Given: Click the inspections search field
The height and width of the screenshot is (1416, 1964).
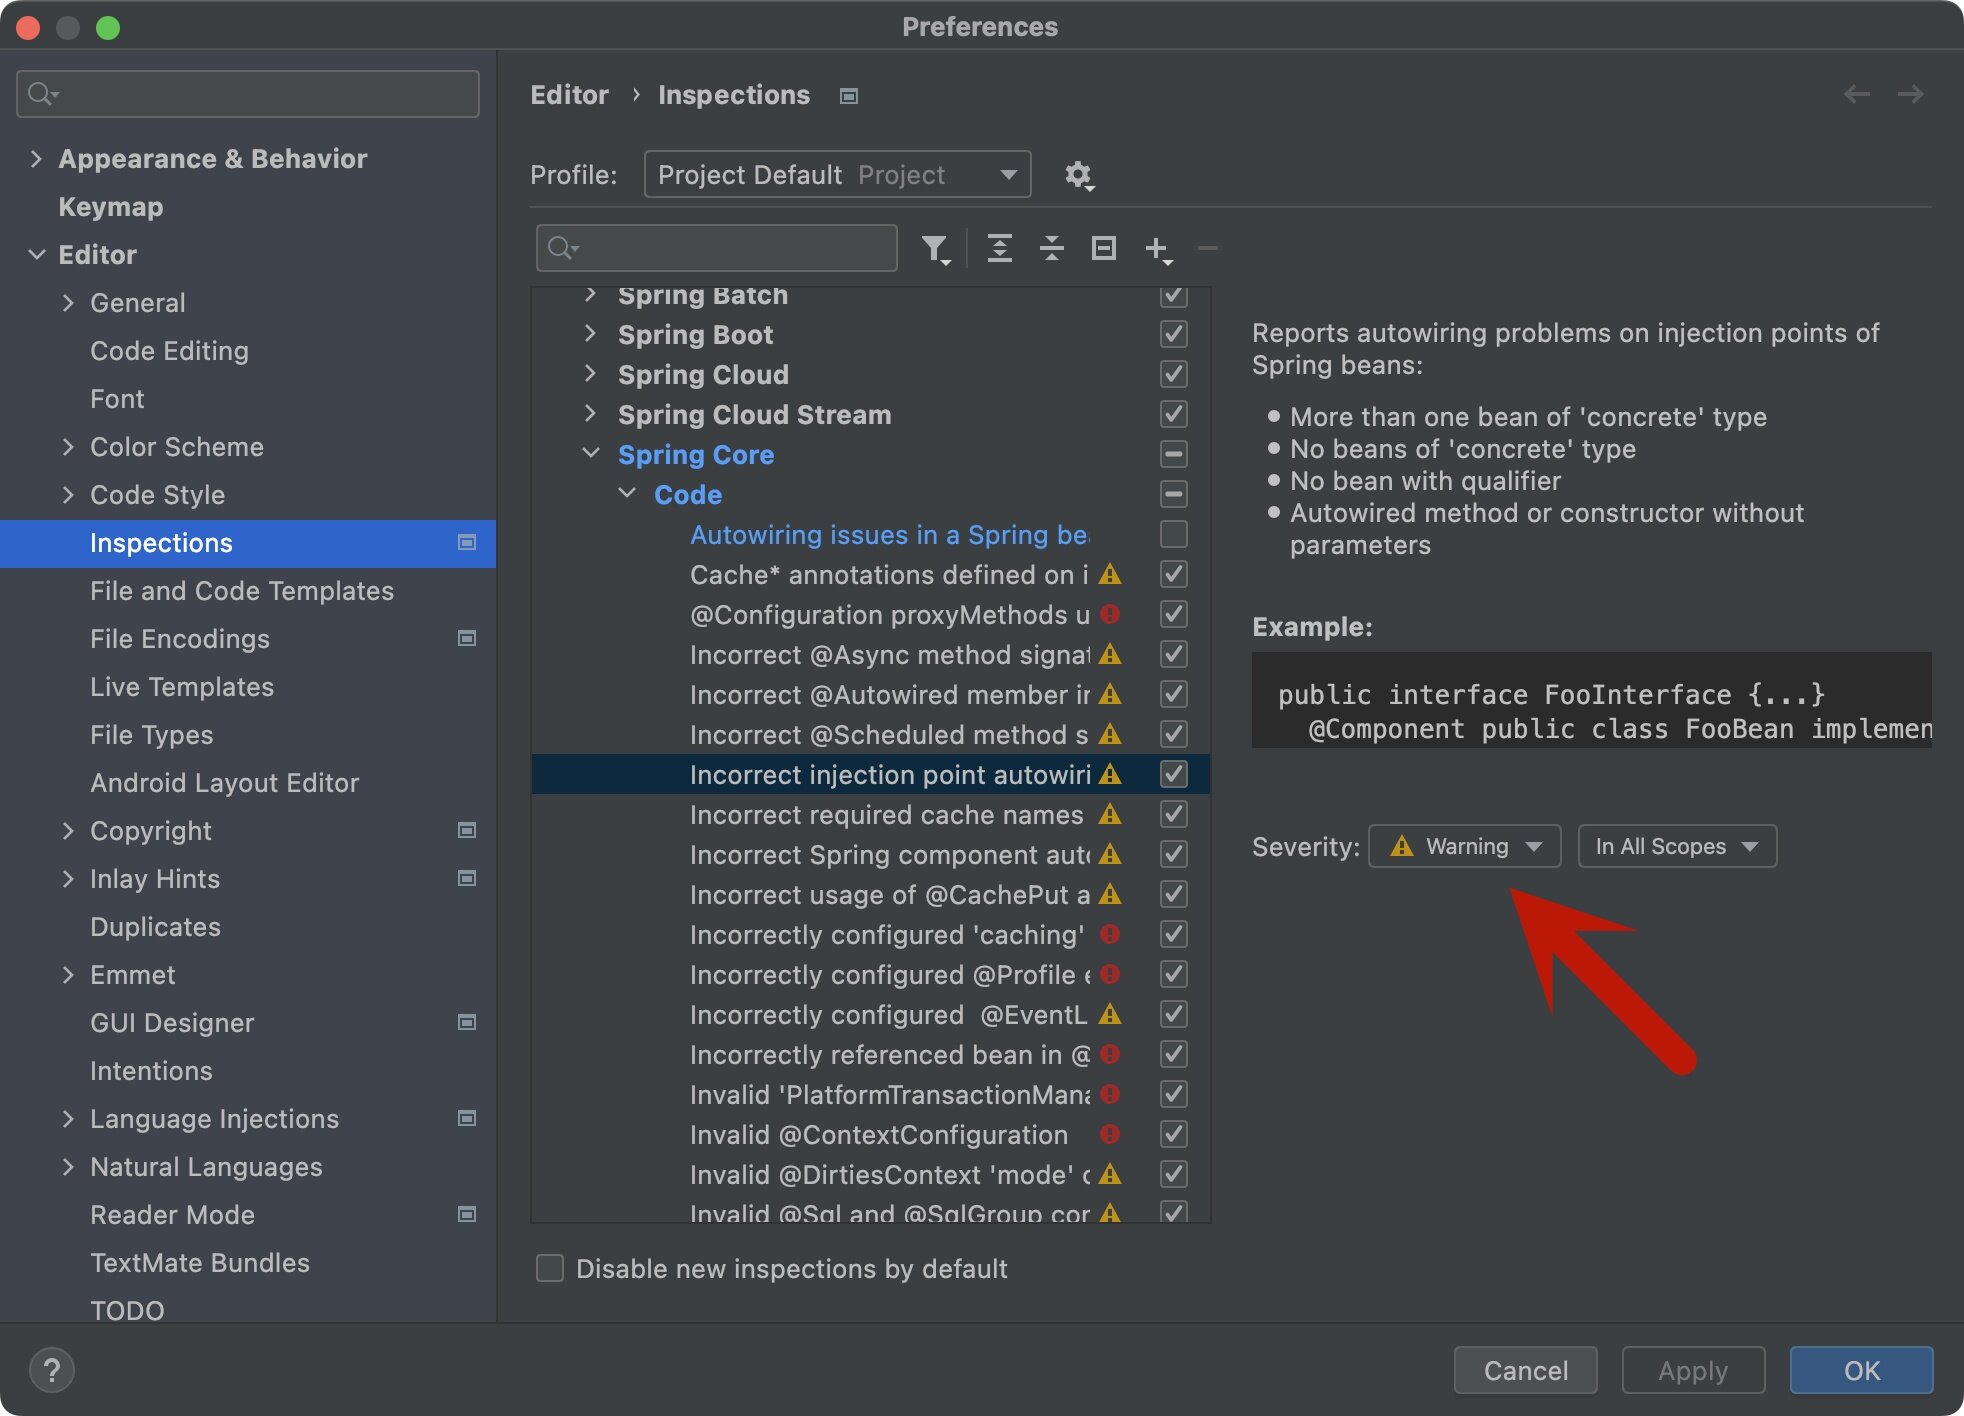Looking at the screenshot, I should coord(730,248).
